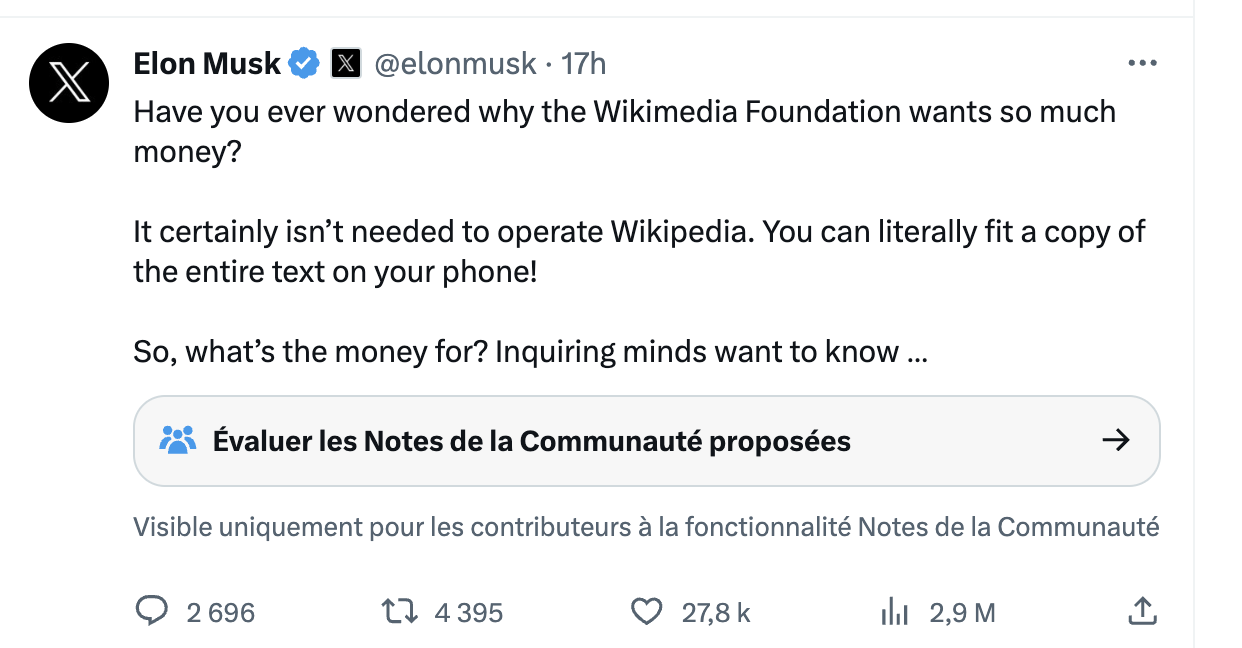
Task: Click the Community Notes people icon
Action: tap(178, 440)
